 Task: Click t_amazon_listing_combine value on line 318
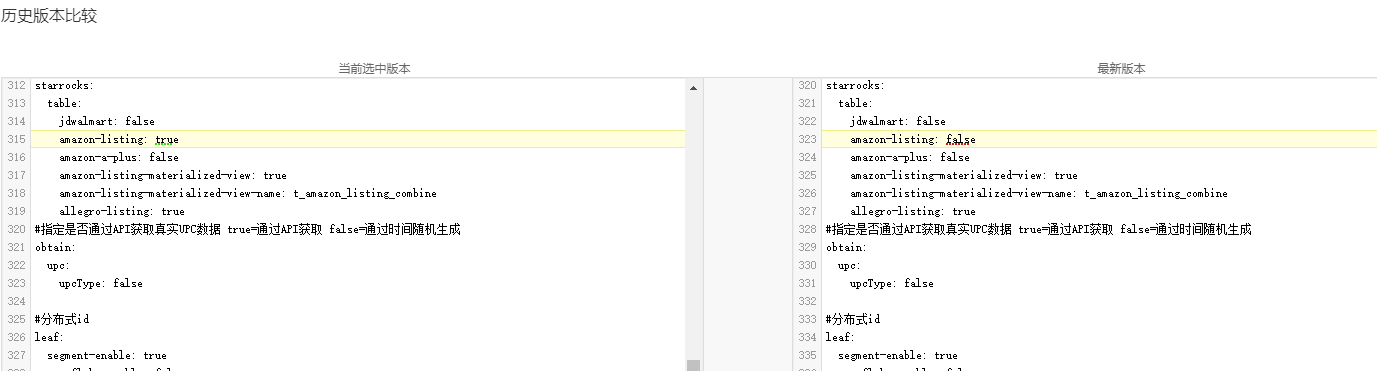[x=364, y=193]
